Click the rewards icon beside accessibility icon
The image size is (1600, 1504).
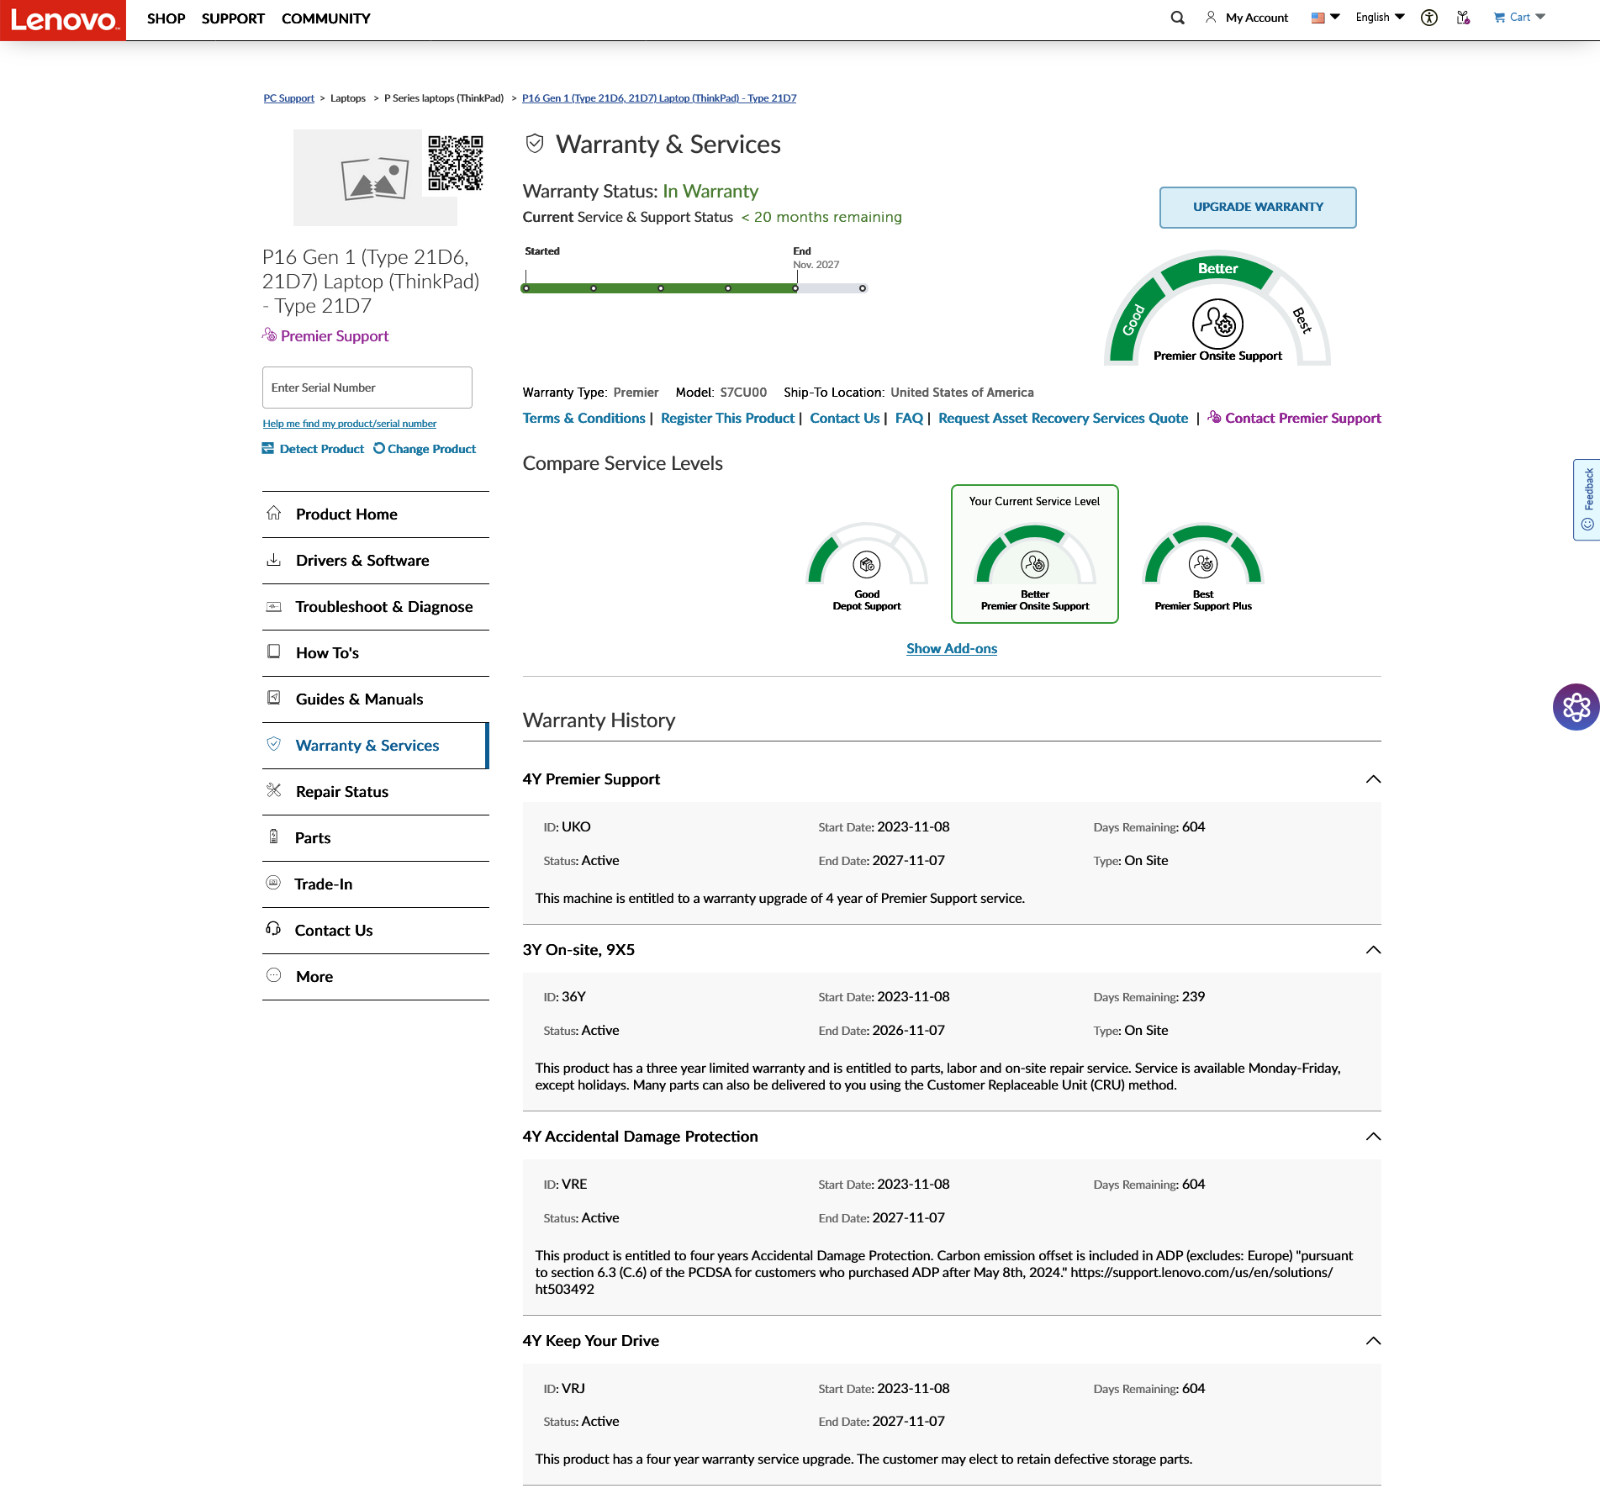click(1463, 18)
